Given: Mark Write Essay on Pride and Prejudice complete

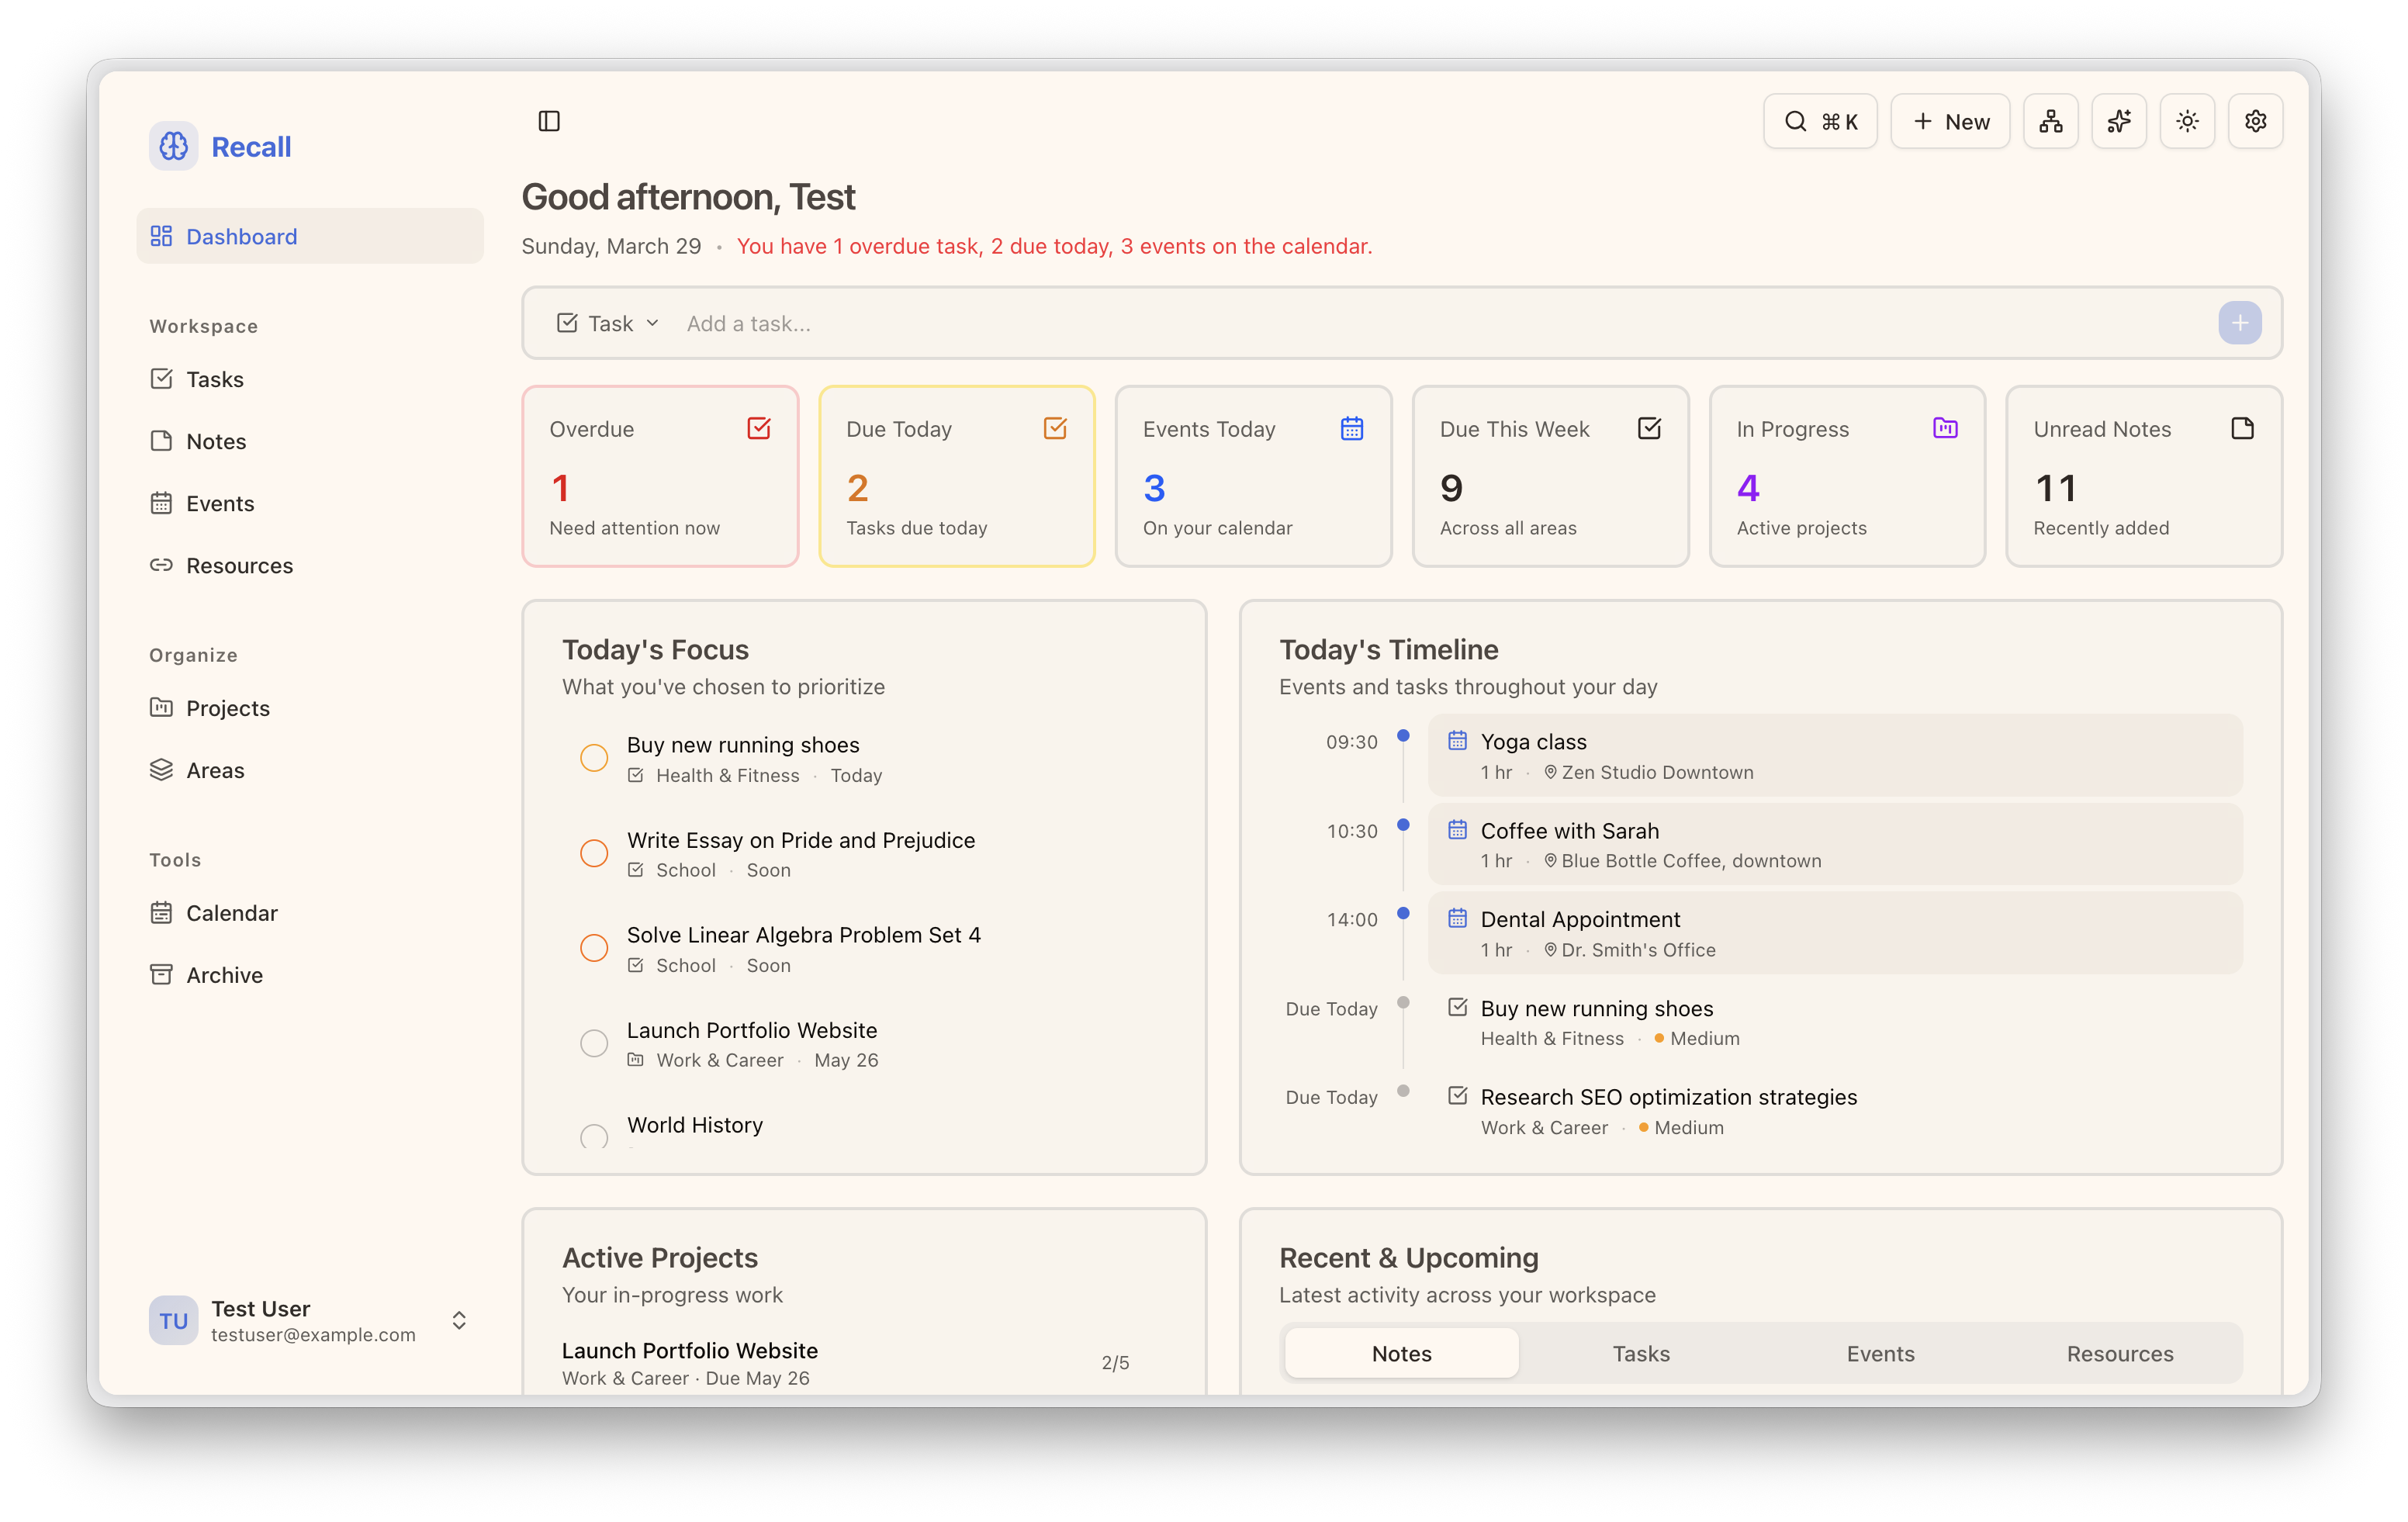Looking at the screenshot, I should coord(595,853).
